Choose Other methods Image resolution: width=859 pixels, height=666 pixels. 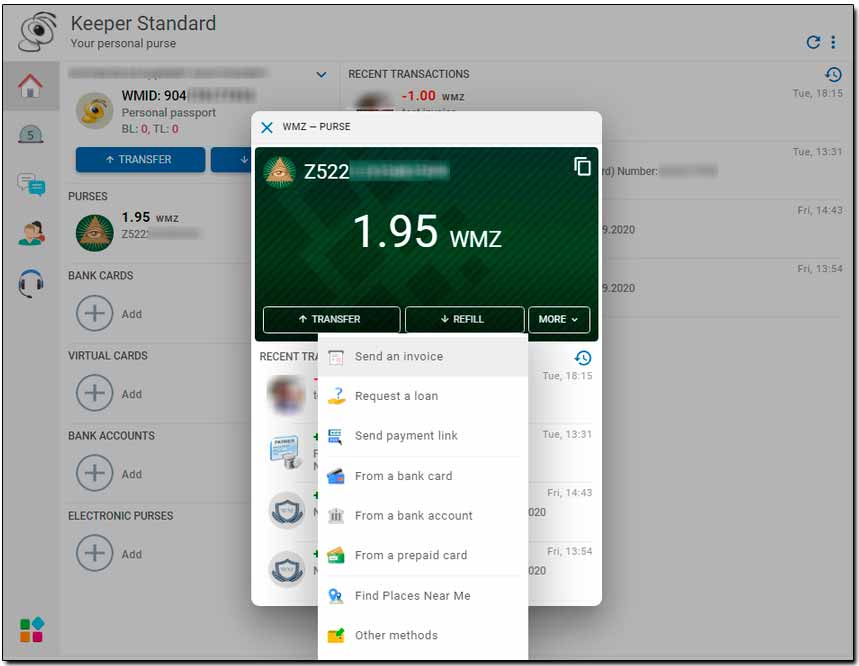[422, 635]
